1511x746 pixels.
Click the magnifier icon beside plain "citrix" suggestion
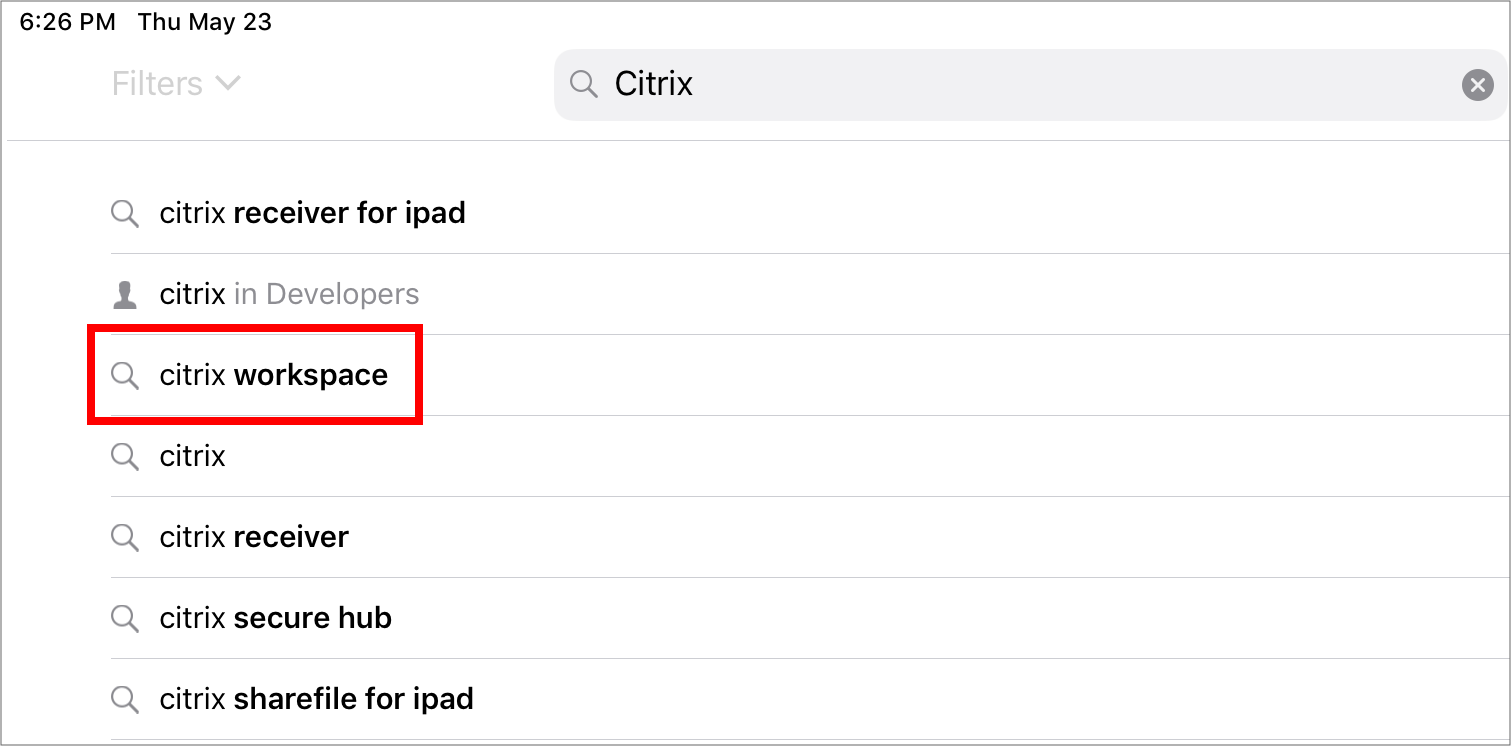(x=125, y=456)
